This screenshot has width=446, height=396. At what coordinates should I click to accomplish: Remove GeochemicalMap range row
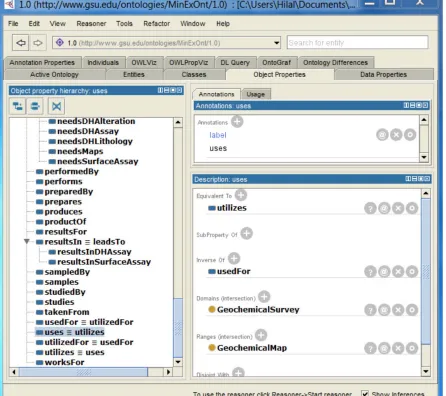pyautogui.click(x=398, y=348)
